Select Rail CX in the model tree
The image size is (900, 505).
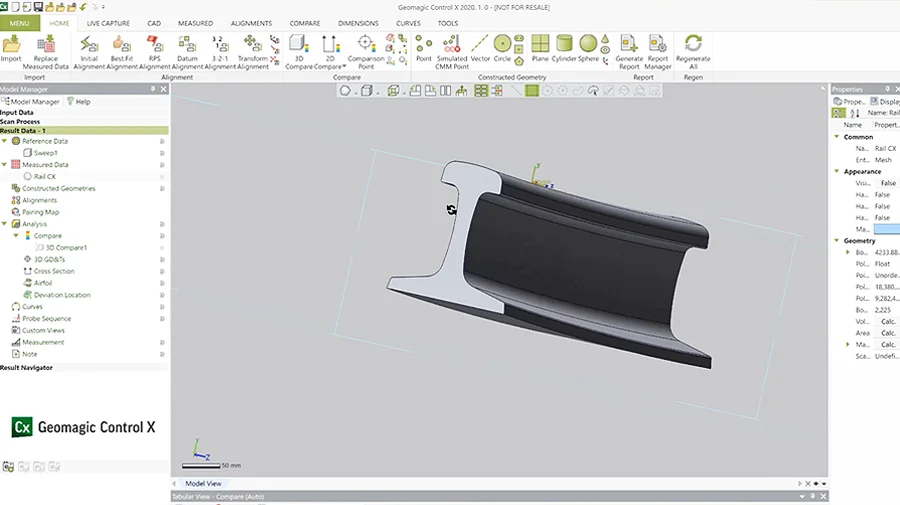click(x=45, y=176)
